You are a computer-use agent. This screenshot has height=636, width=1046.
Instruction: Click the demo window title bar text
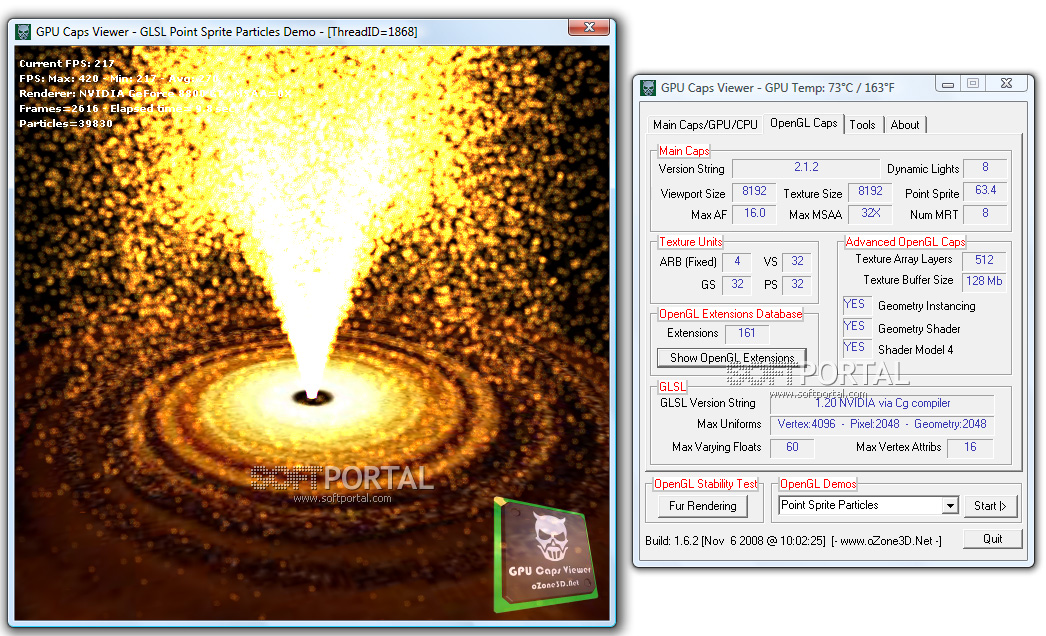click(x=227, y=32)
